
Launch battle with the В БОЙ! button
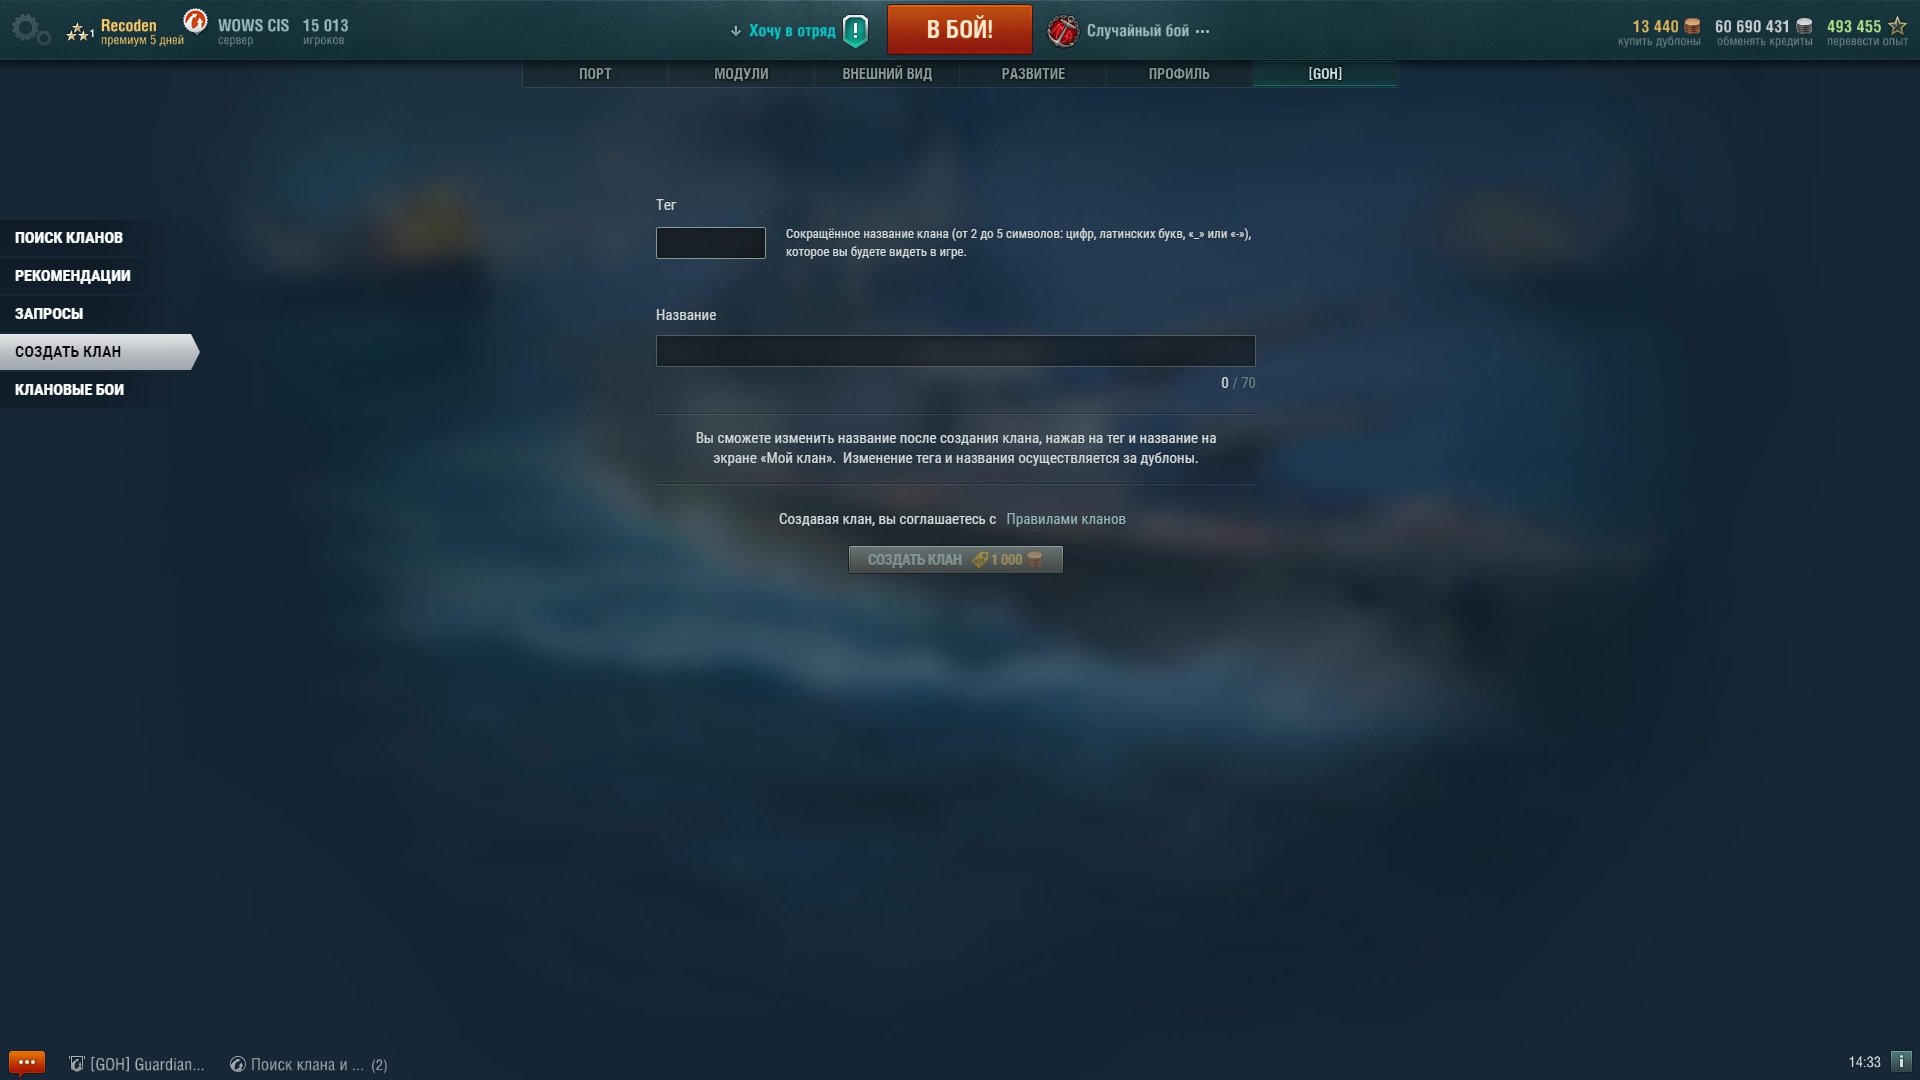click(960, 29)
